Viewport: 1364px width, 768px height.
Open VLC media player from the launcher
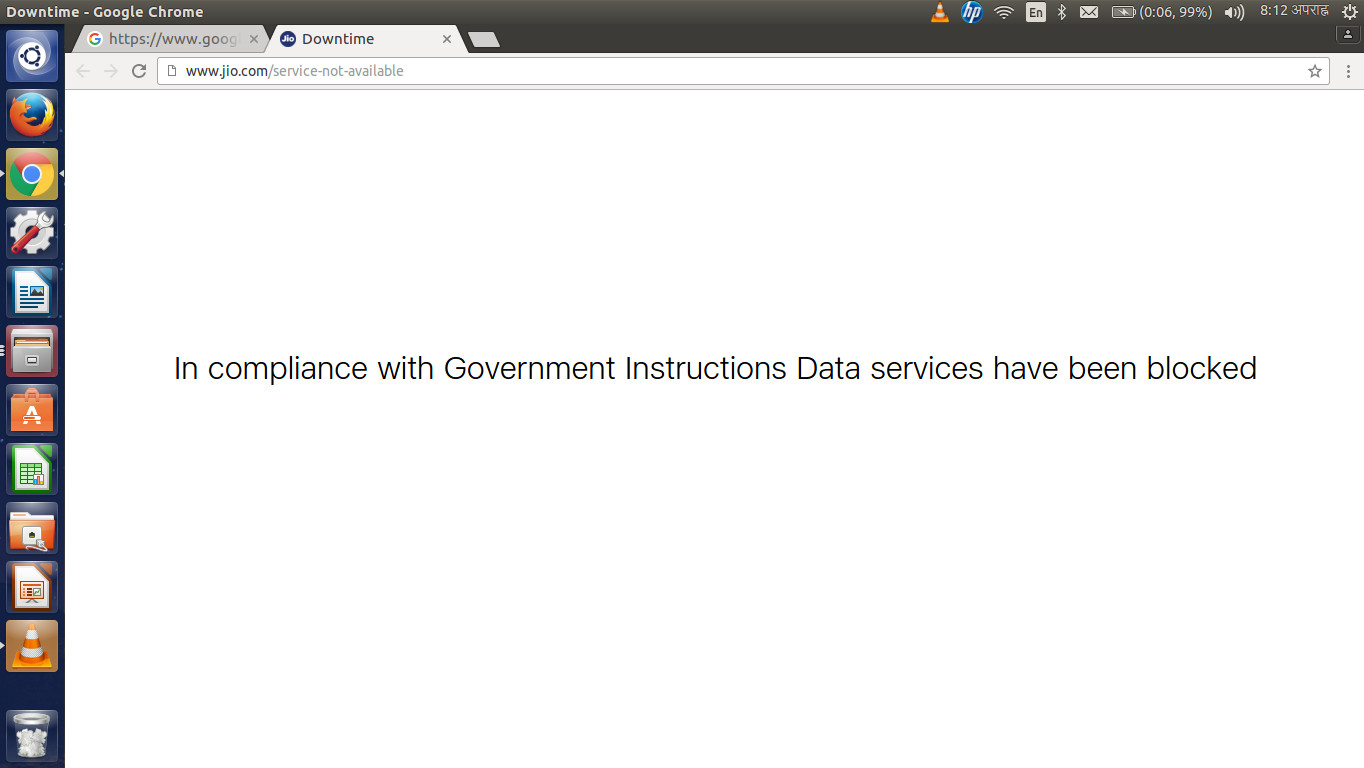pos(32,646)
